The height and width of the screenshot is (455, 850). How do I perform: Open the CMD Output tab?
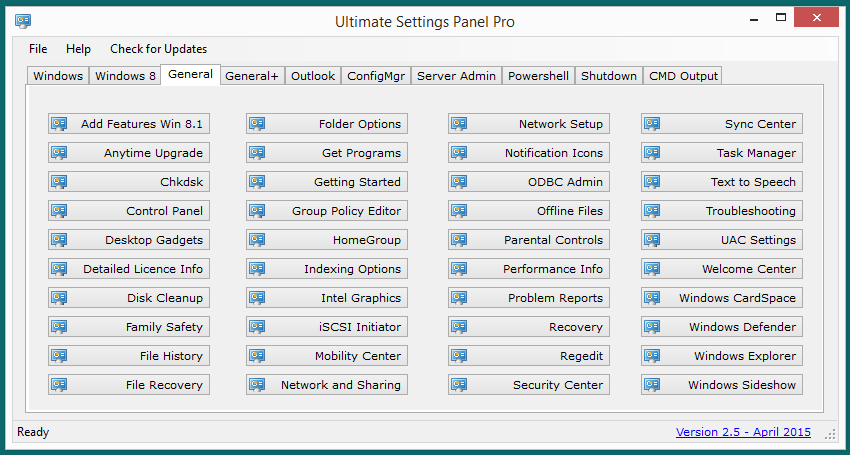(x=683, y=76)
